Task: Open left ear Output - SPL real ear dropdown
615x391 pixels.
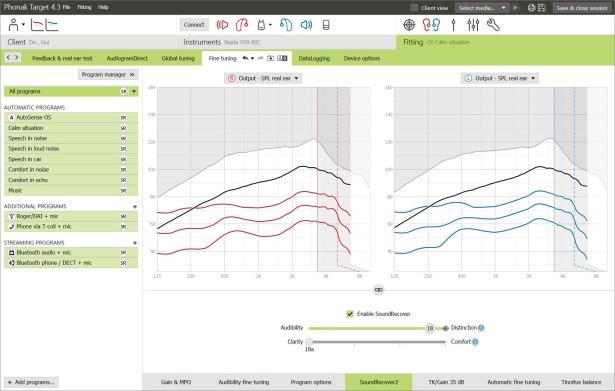Action: pyautogui.click(x=500, y=78)
